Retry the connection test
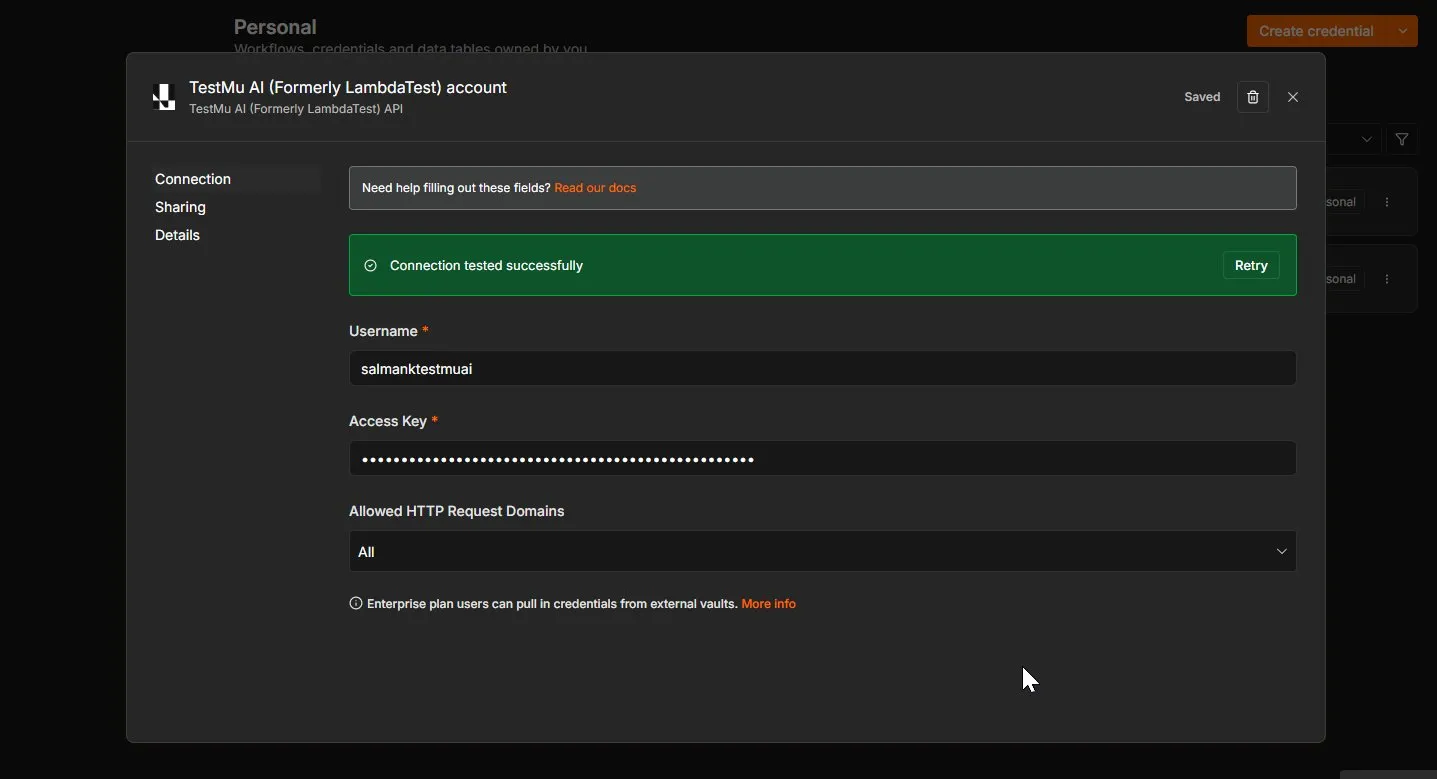Screen dimensions: 1437x779 (1251, 265)
